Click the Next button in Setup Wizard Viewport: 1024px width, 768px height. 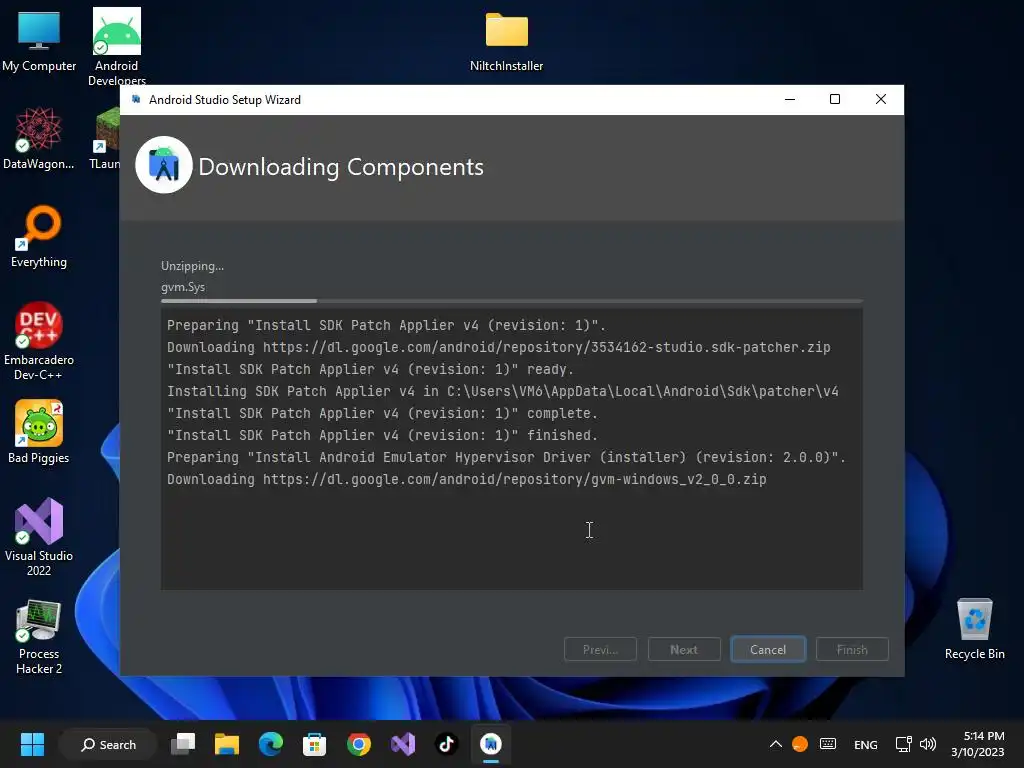click(x=684, y=650)
